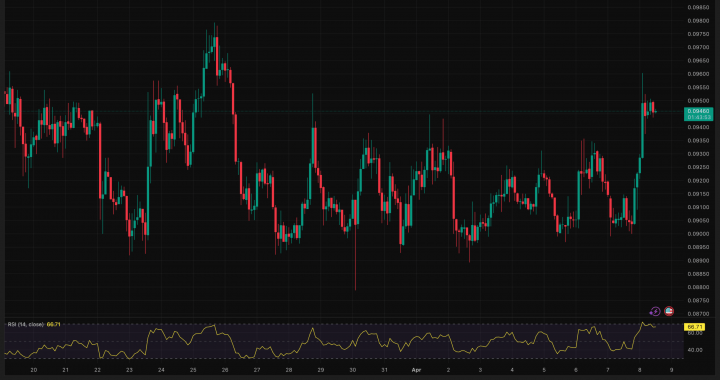Image resolution: width=720 pixels, height=380 pixels.
Task: Click the 0.08800 price axis label
Action: coord(698,287)
